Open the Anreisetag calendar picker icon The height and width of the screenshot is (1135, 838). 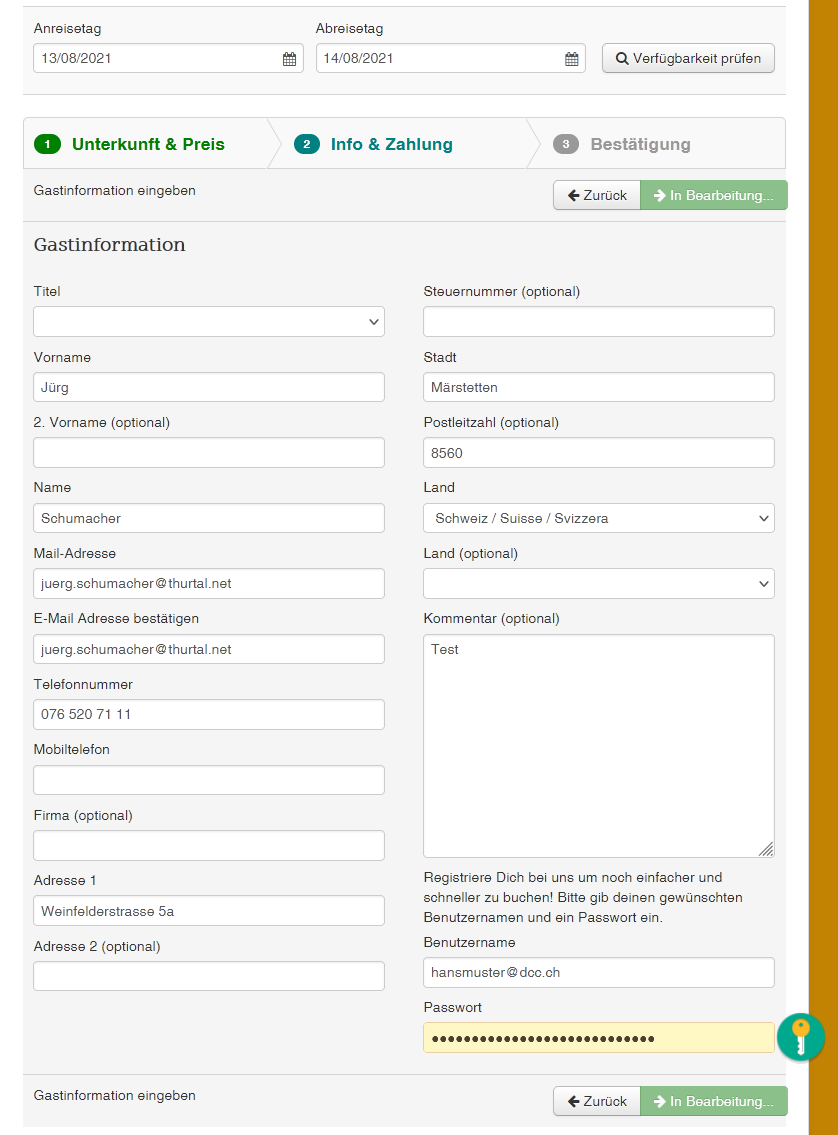[x=289, y=59]
